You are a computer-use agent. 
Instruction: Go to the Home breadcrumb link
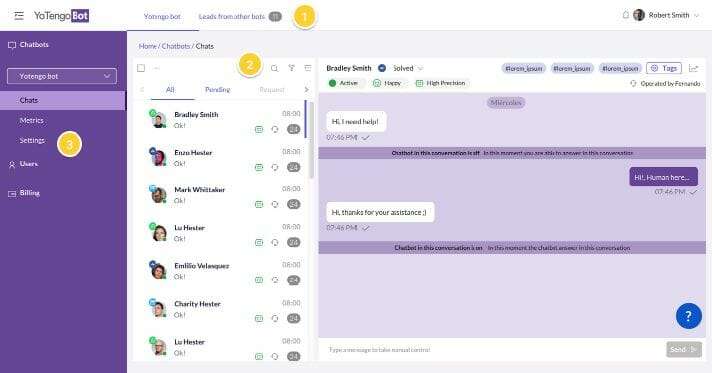tap(147, 46)
